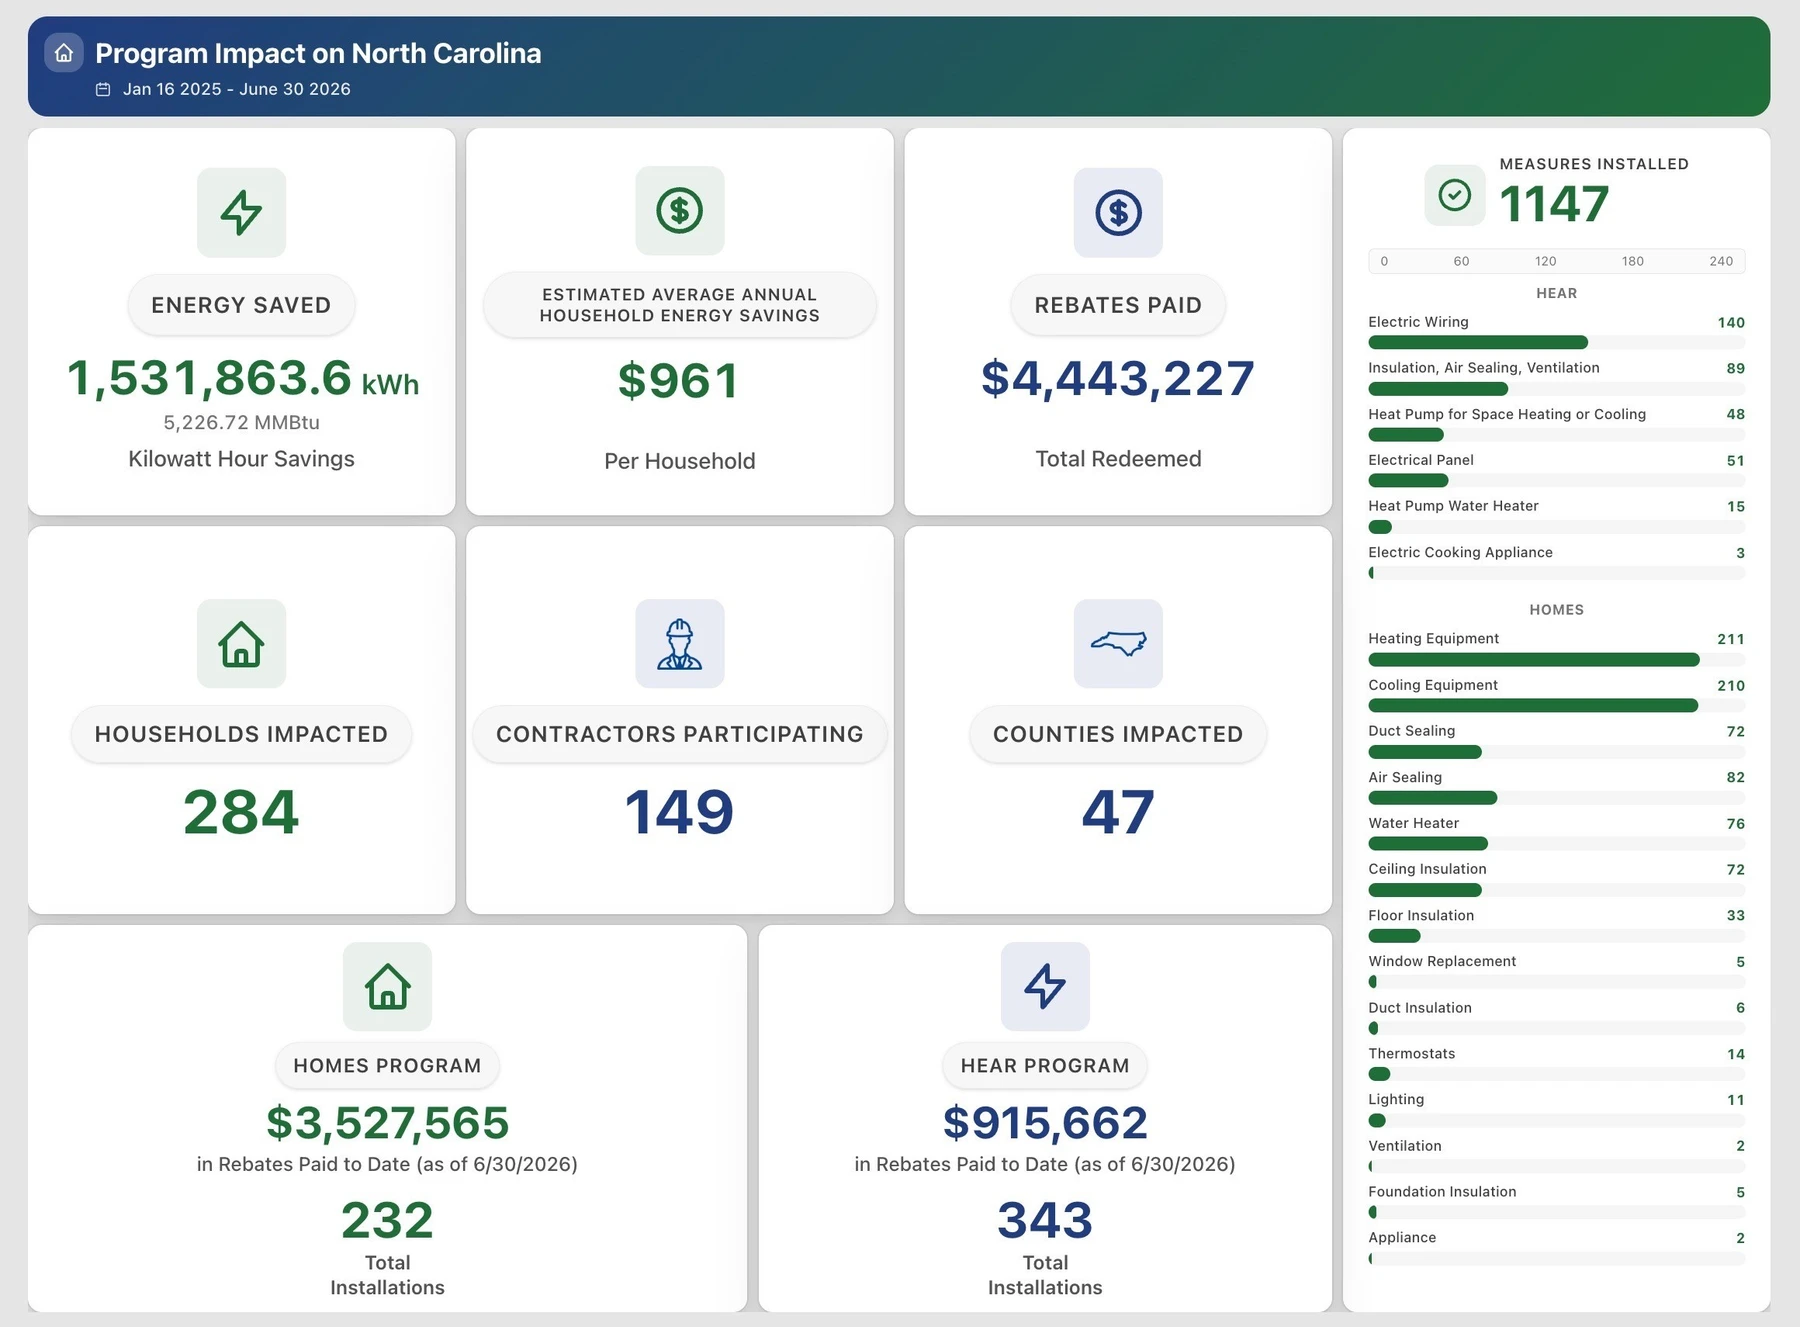Viewport: 1800px width, 1327px height.
Task: Click the '$915,662' HEAR rebates amount
Action: (1045, 1123)
